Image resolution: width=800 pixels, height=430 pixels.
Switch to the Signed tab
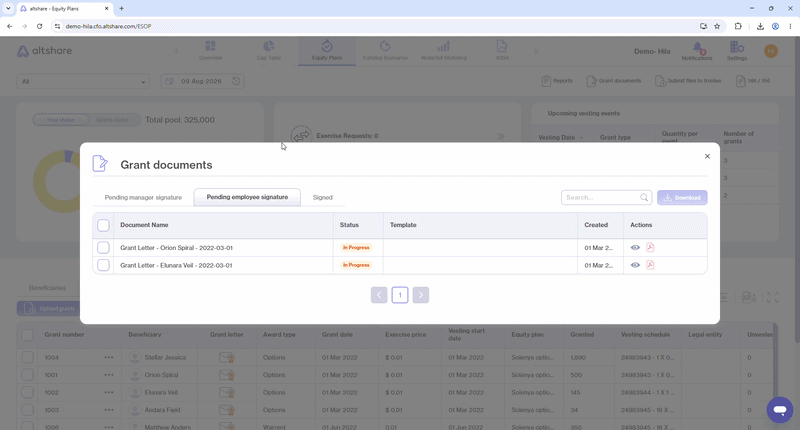(x=322, y=197)
